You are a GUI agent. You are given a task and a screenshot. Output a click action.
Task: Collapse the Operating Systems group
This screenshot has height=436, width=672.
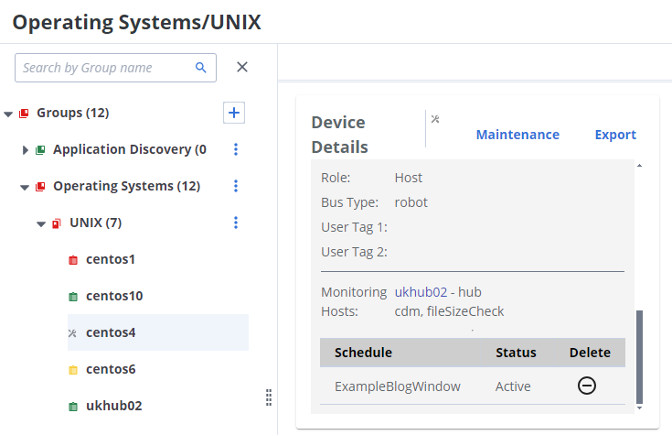coord(25,187)
